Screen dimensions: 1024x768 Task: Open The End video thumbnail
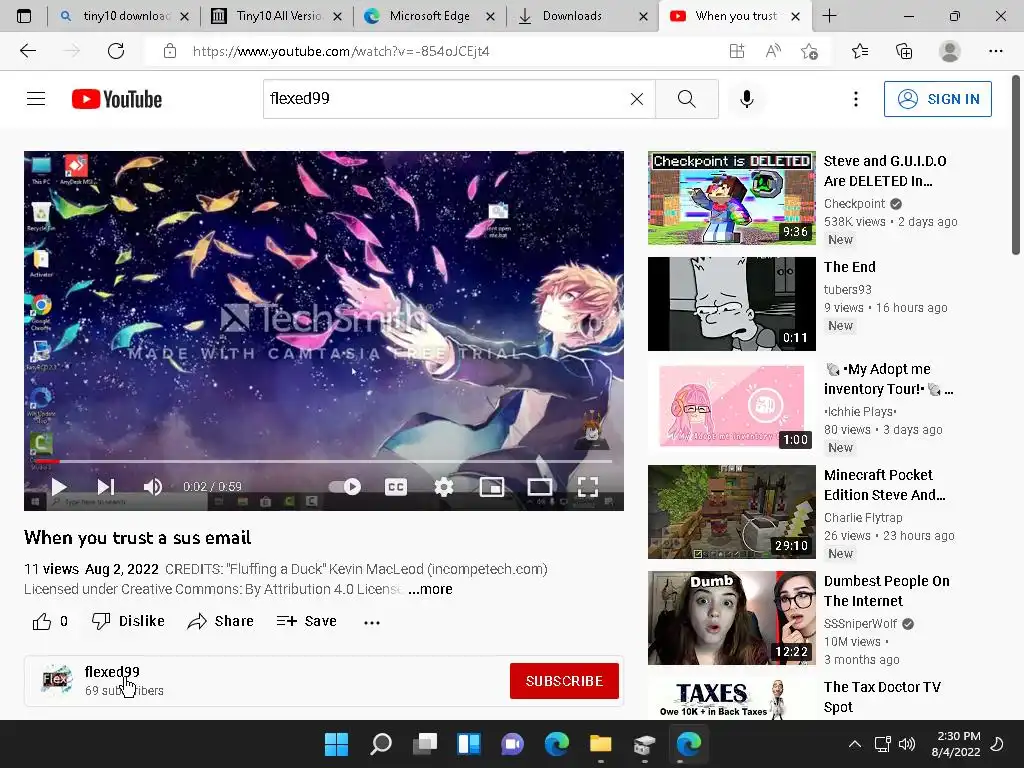tap(731, 304)
